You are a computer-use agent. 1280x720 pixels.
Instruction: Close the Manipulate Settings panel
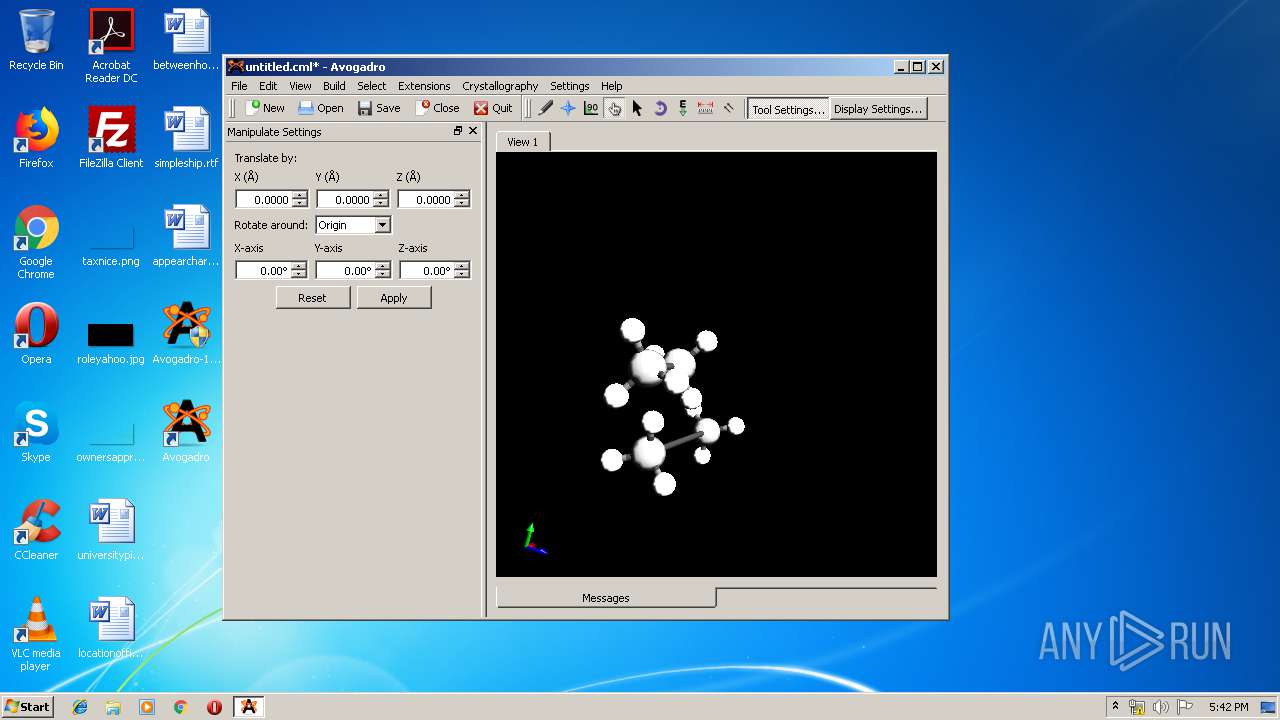pyautogui.click(x=473, y=131)
